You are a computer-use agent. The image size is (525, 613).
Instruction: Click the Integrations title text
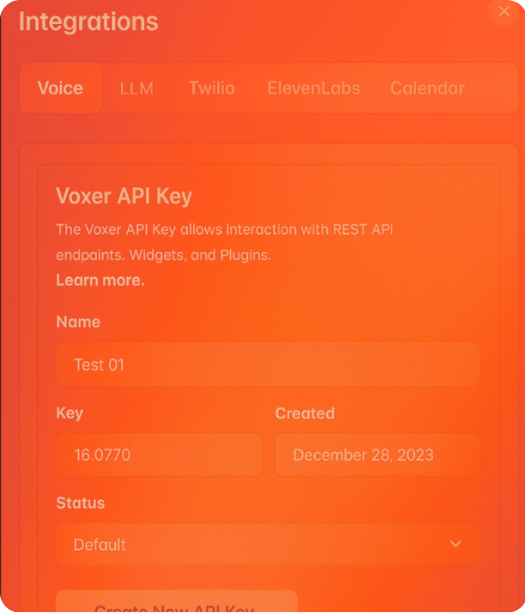tap(88, 21)
